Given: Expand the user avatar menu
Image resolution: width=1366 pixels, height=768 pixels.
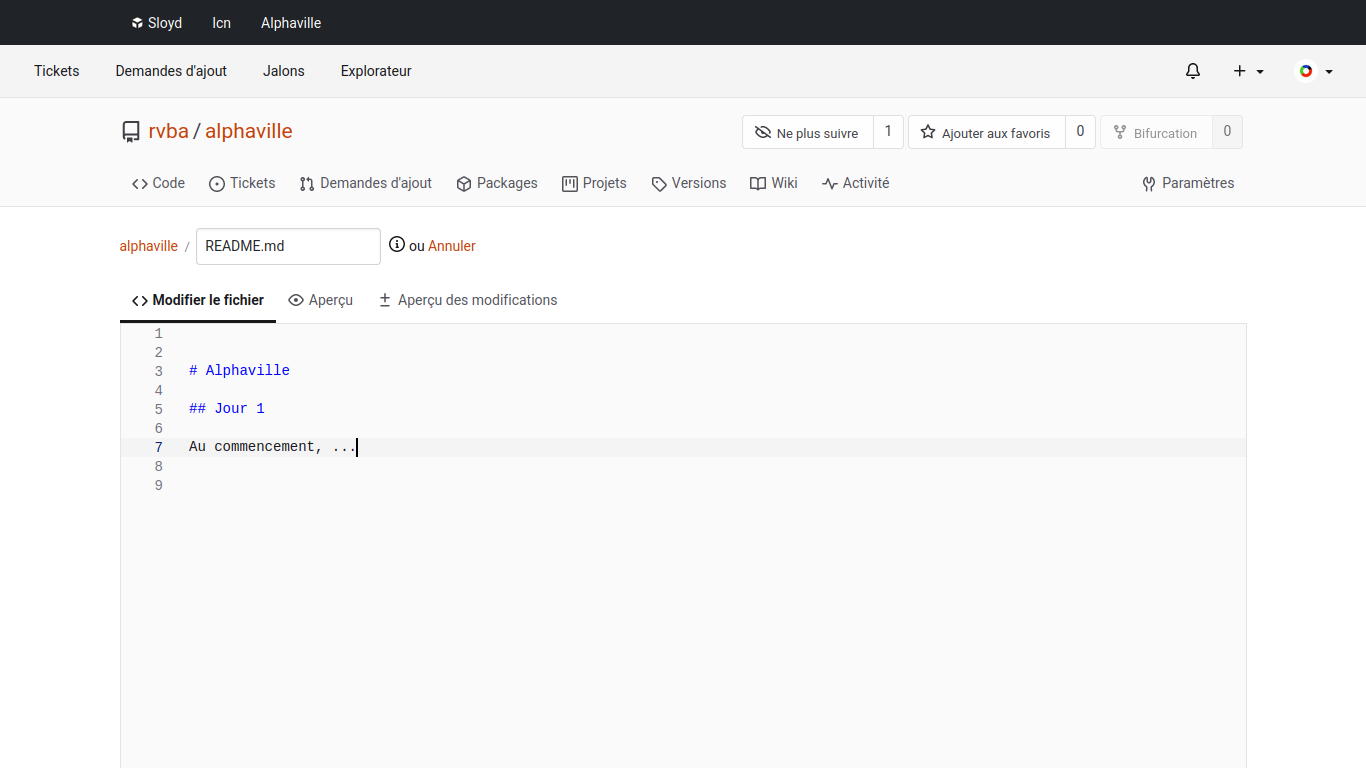Looking at the screenshot, I should (1314, 71).
